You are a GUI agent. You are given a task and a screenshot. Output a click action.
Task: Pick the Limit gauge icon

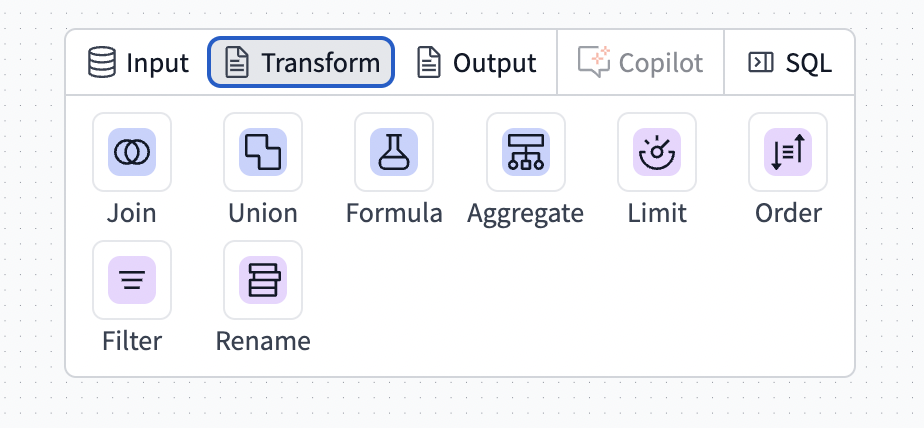[657, 152]
